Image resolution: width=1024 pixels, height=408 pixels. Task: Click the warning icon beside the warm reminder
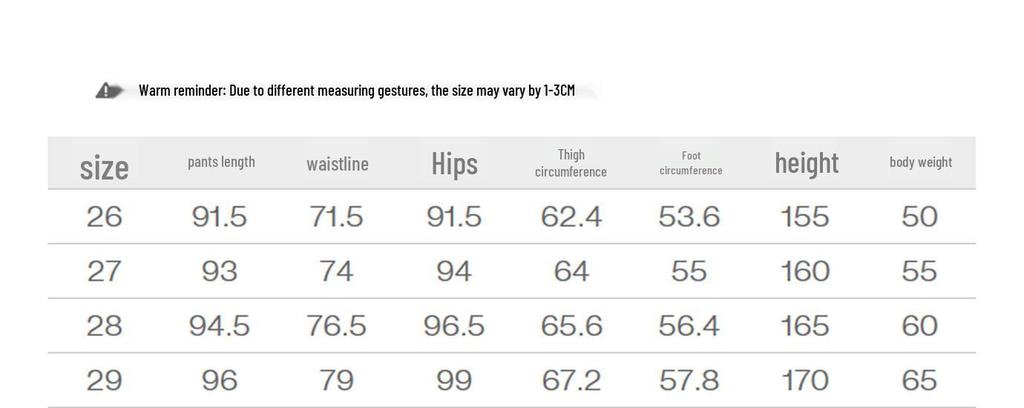[x=109, y=91]
